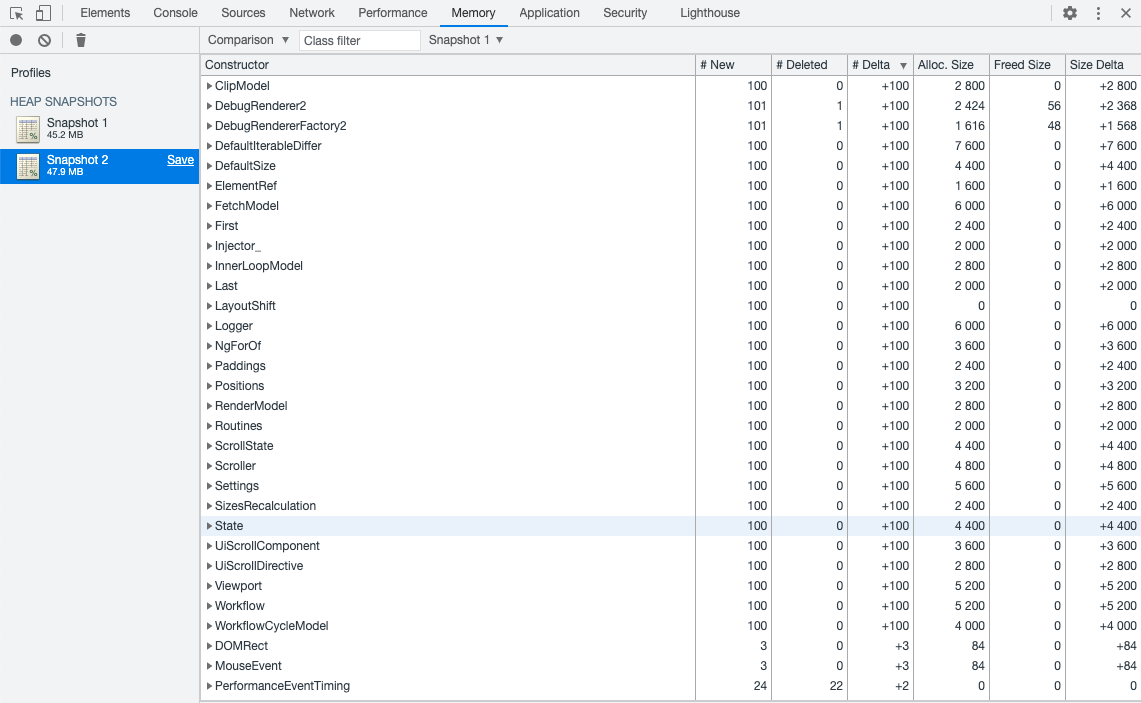Select the UiScrollDirective row
1141x703 pixels.
(x=670, y=566)
